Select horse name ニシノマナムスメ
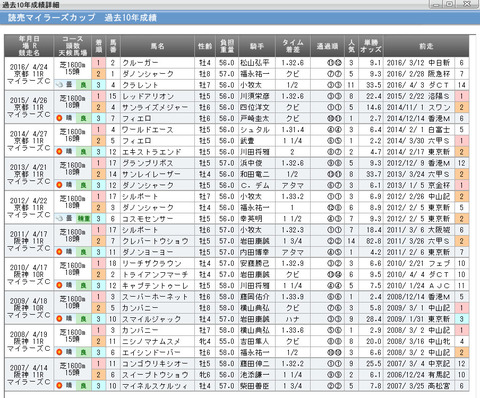The image size is (480, 398). [x=151, y=341]
